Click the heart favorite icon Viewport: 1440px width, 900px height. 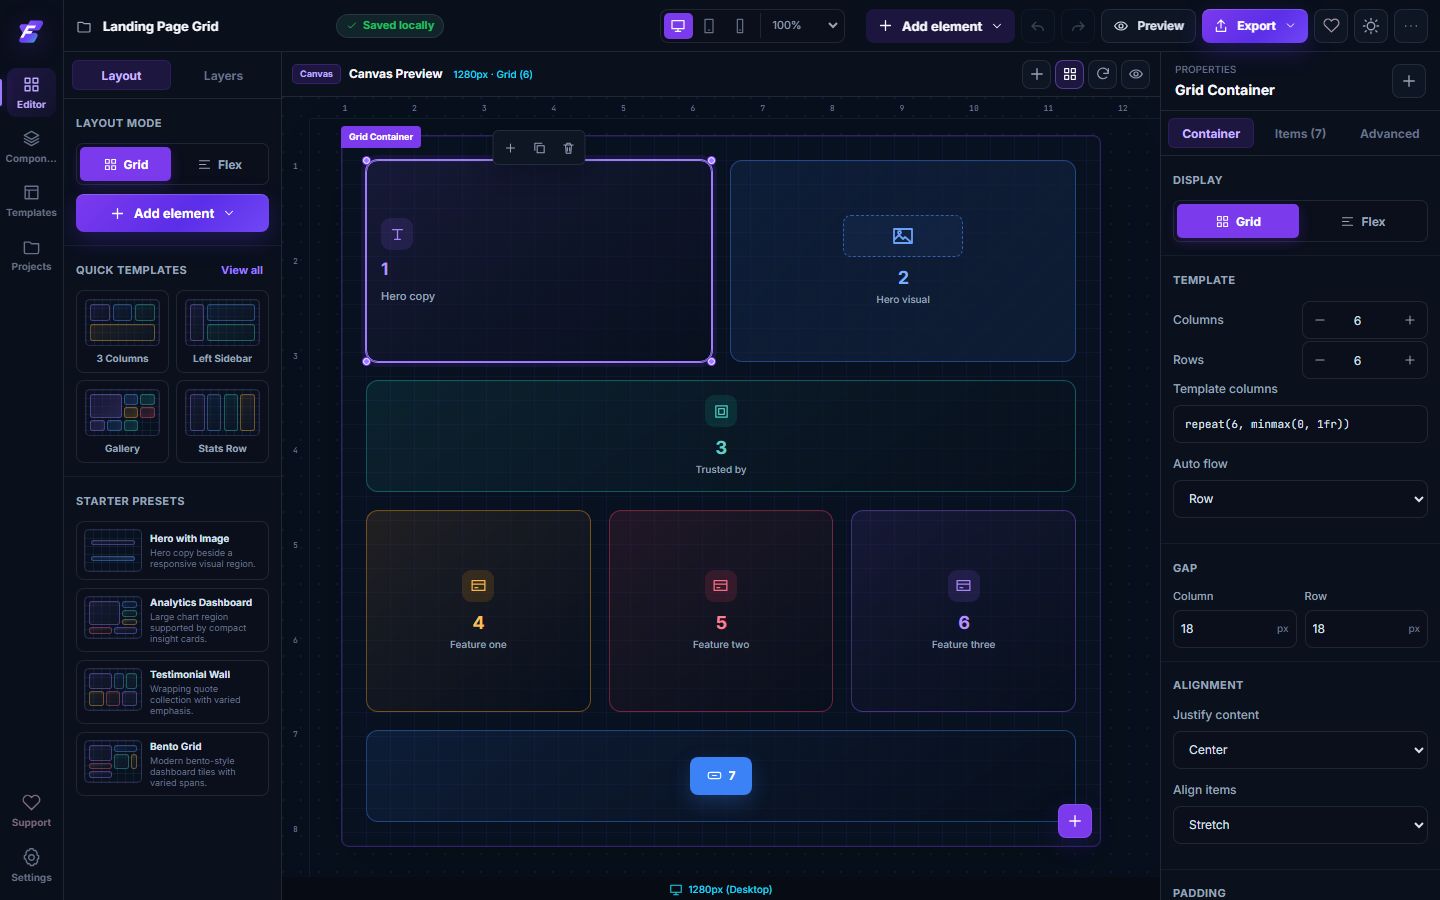click(1331, 26)
